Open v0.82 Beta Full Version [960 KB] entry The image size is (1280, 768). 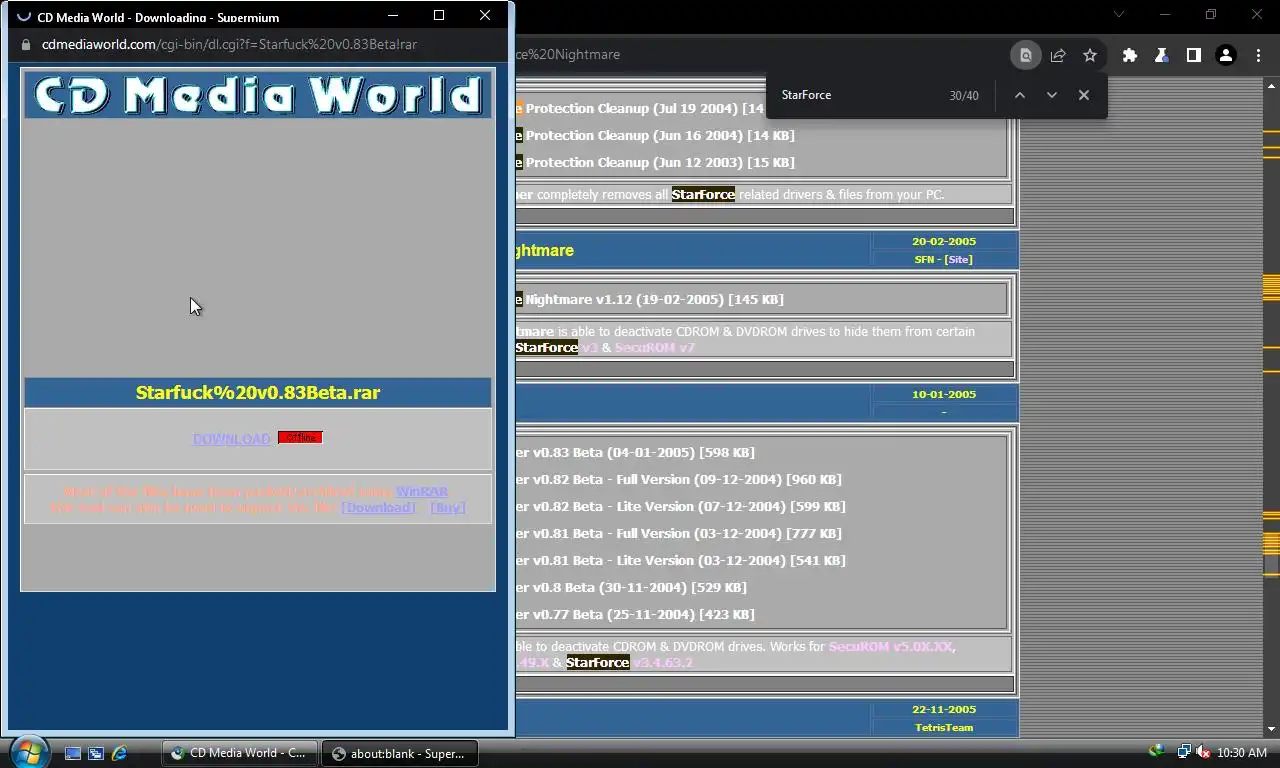click(x=678, y=479)
